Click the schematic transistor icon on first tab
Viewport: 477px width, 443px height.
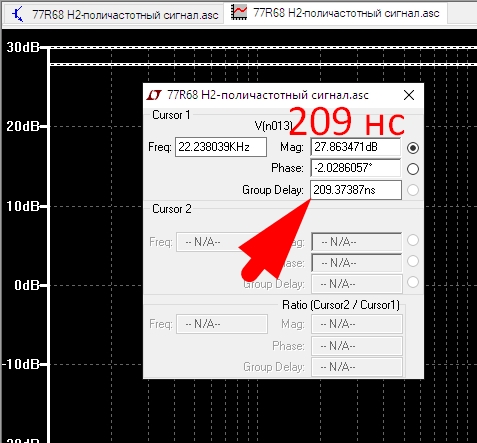[x=18, y=14]
